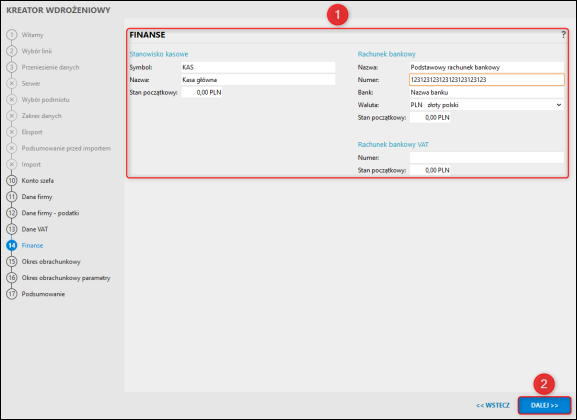The width and height of the screenshot is (577, 420).
Task: Open Okres obrachunkowy parametry step
Action: point(66,278)
